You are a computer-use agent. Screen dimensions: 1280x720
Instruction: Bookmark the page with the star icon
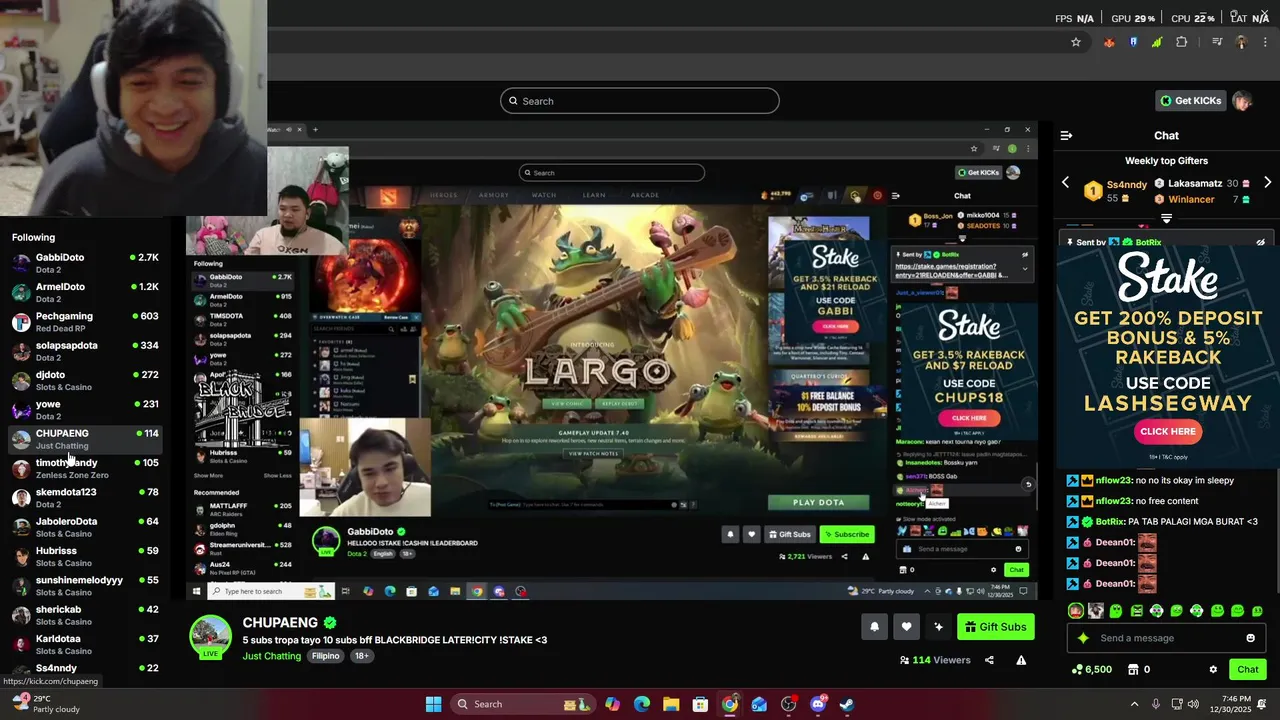[x=1076, y=42]
